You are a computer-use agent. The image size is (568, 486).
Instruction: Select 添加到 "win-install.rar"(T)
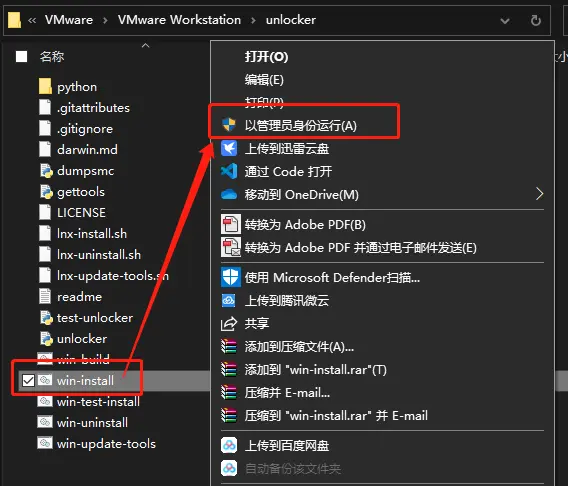(316, 370)
